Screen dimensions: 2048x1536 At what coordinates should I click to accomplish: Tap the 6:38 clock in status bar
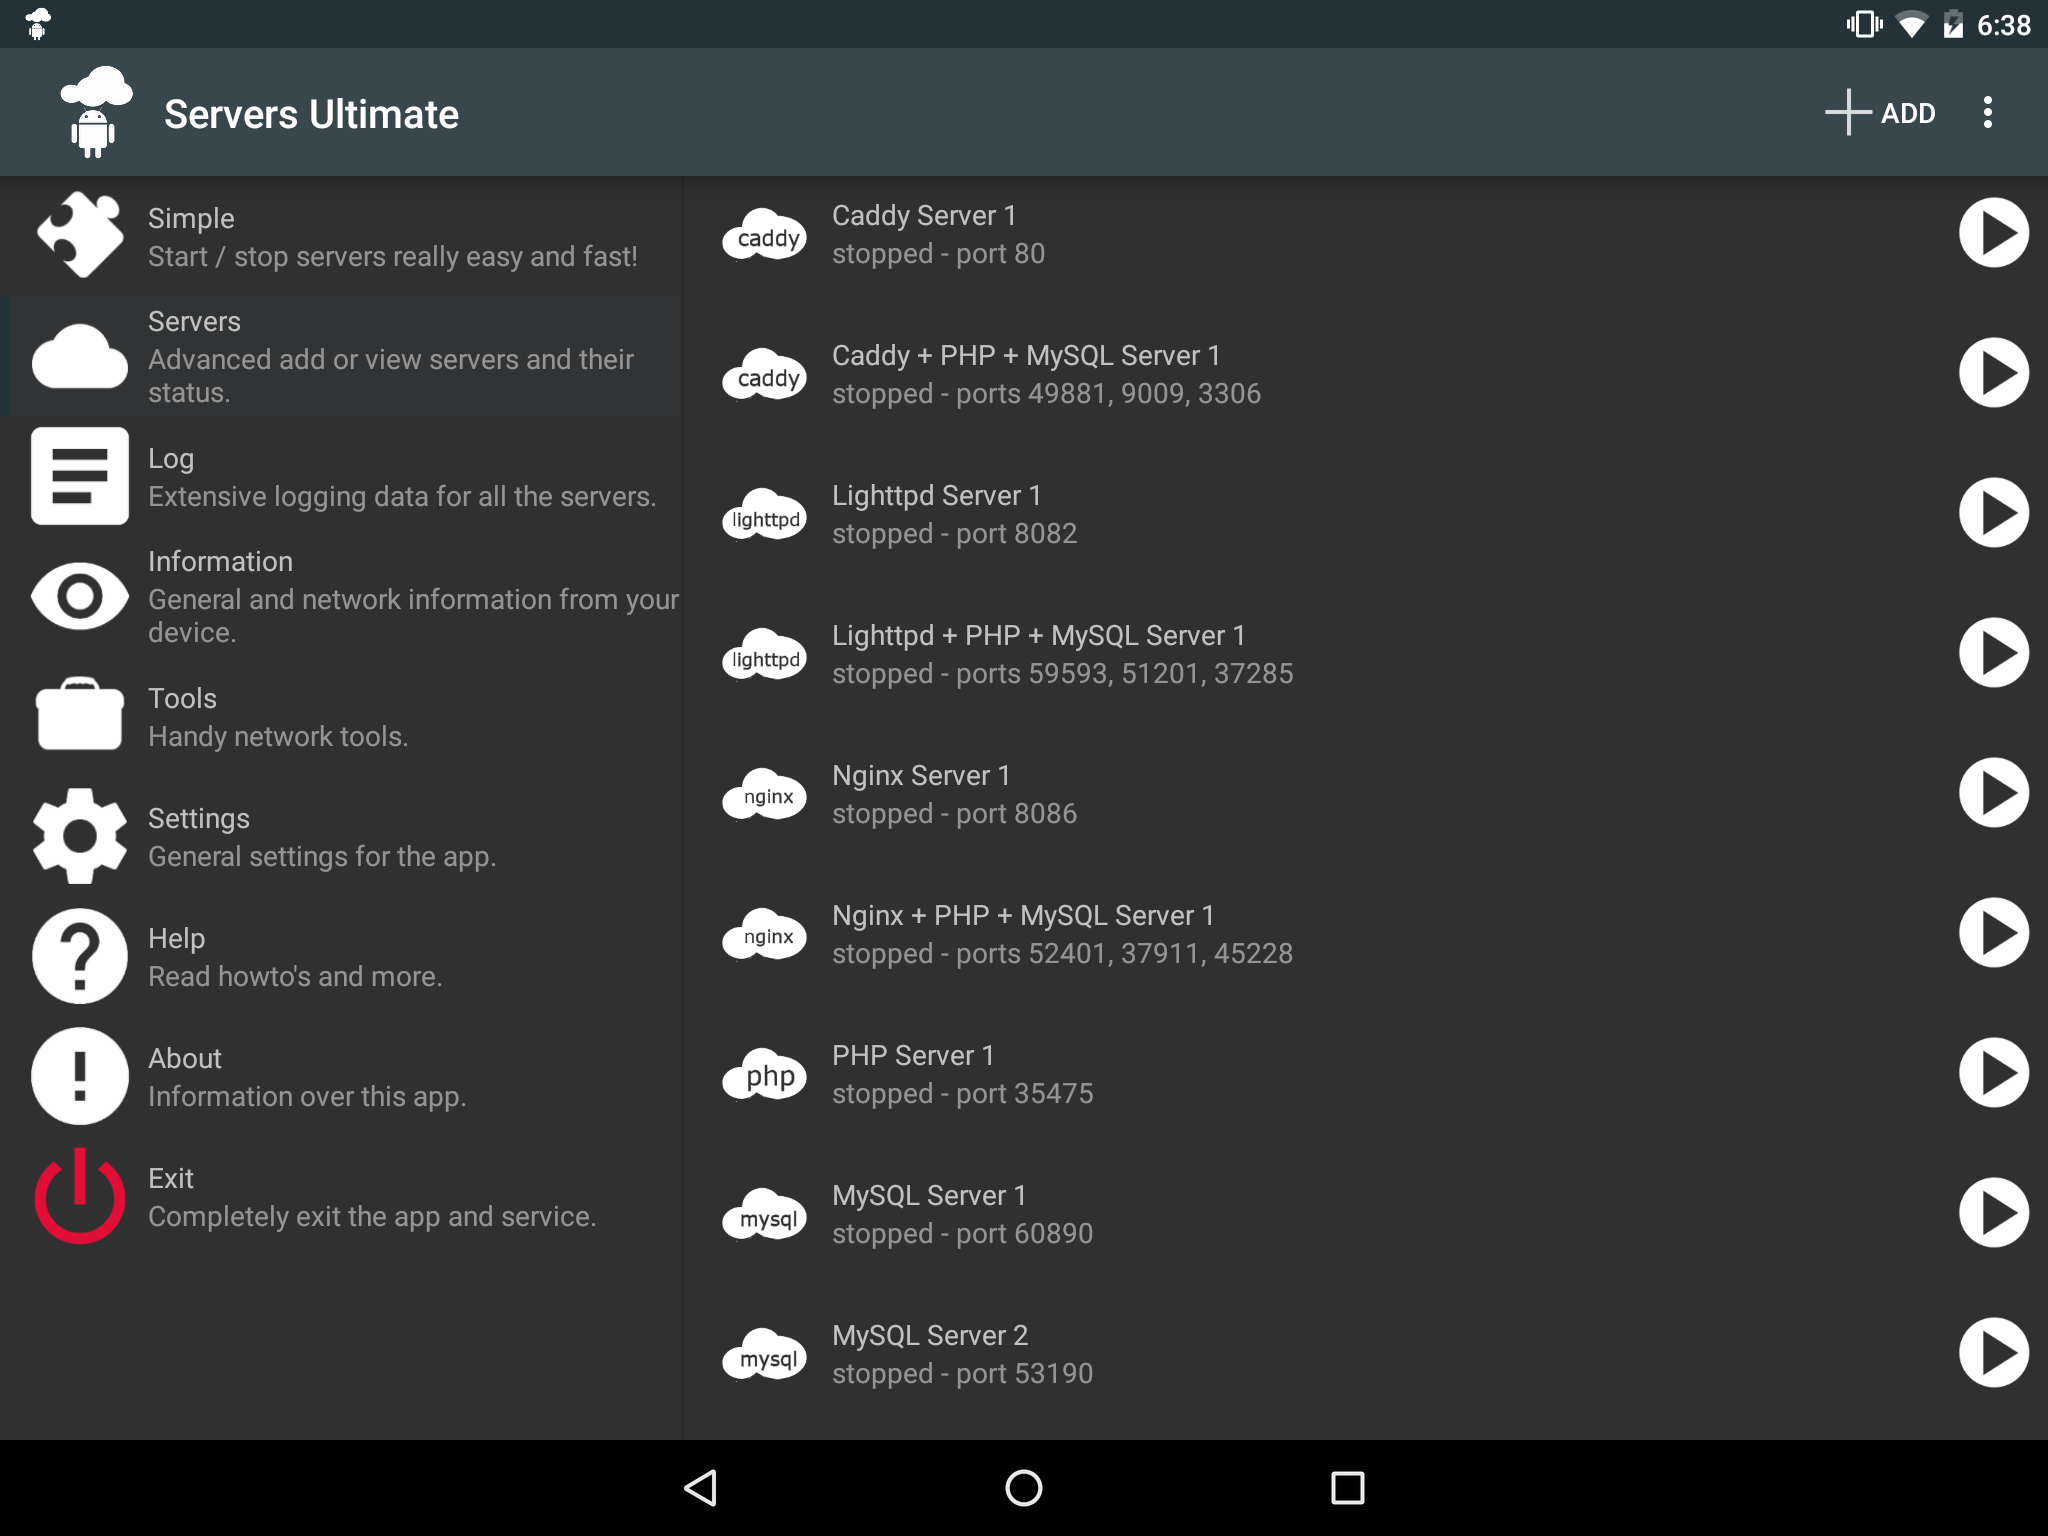[2004, 25]
